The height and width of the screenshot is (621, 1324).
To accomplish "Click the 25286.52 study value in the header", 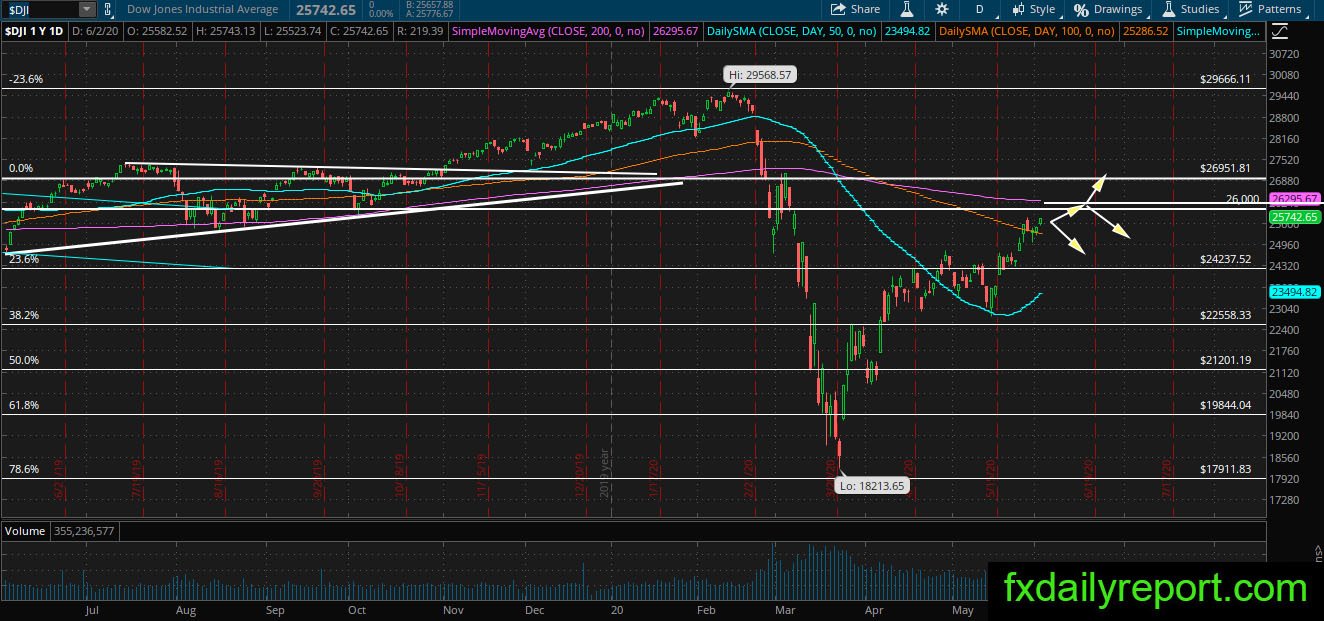I will (x=1147, y=32).
